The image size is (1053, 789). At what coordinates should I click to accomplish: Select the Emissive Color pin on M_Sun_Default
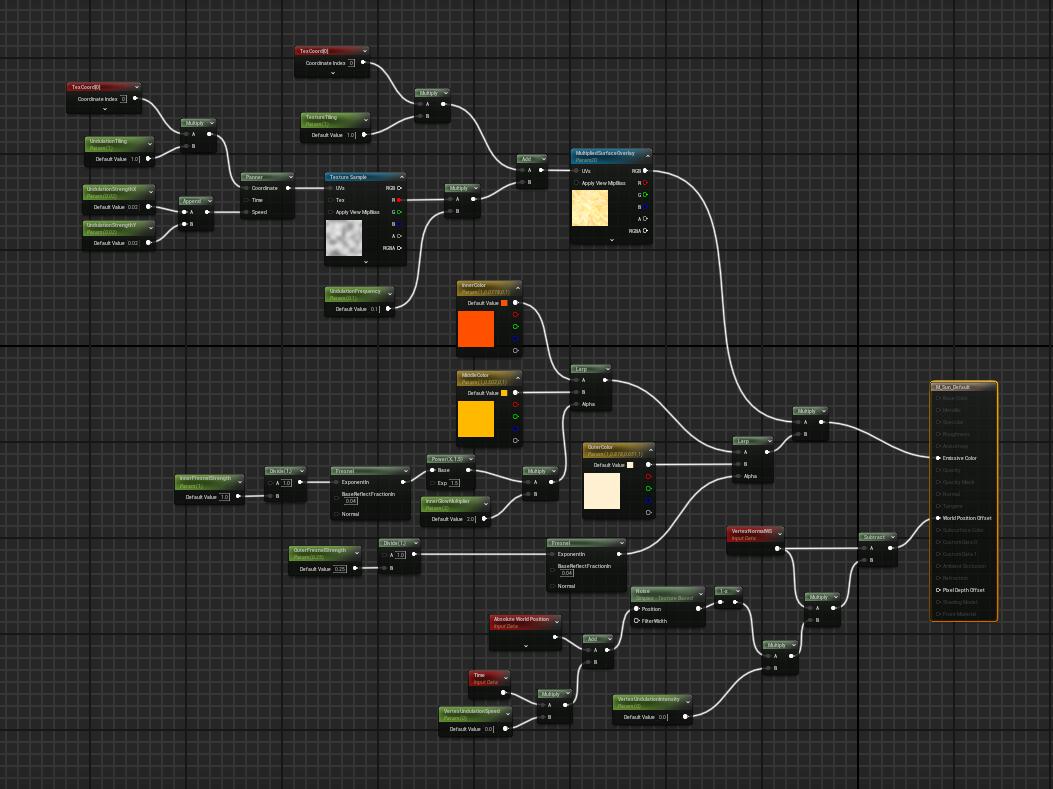pyautogui.click(x=938, y=458)
